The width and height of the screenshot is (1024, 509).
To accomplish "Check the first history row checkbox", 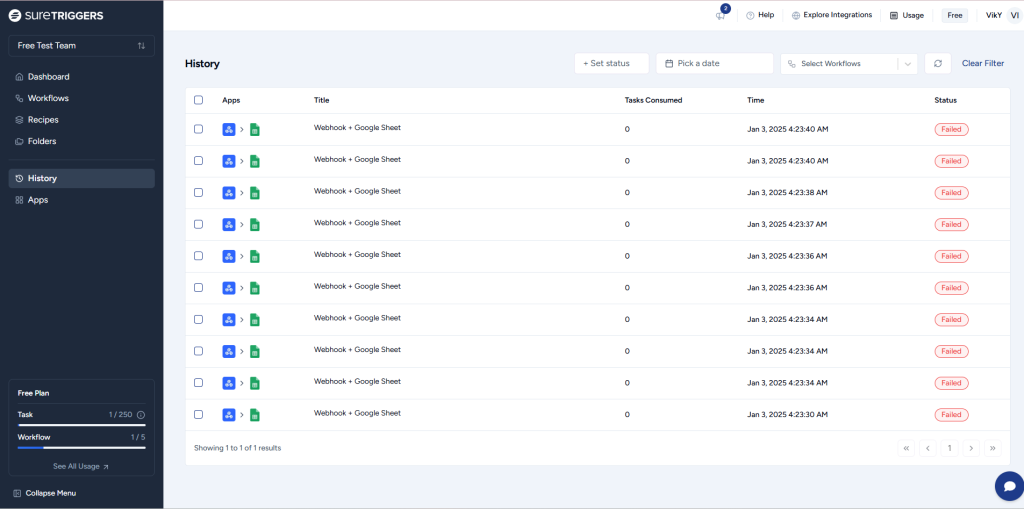I will tap(198, 129).
